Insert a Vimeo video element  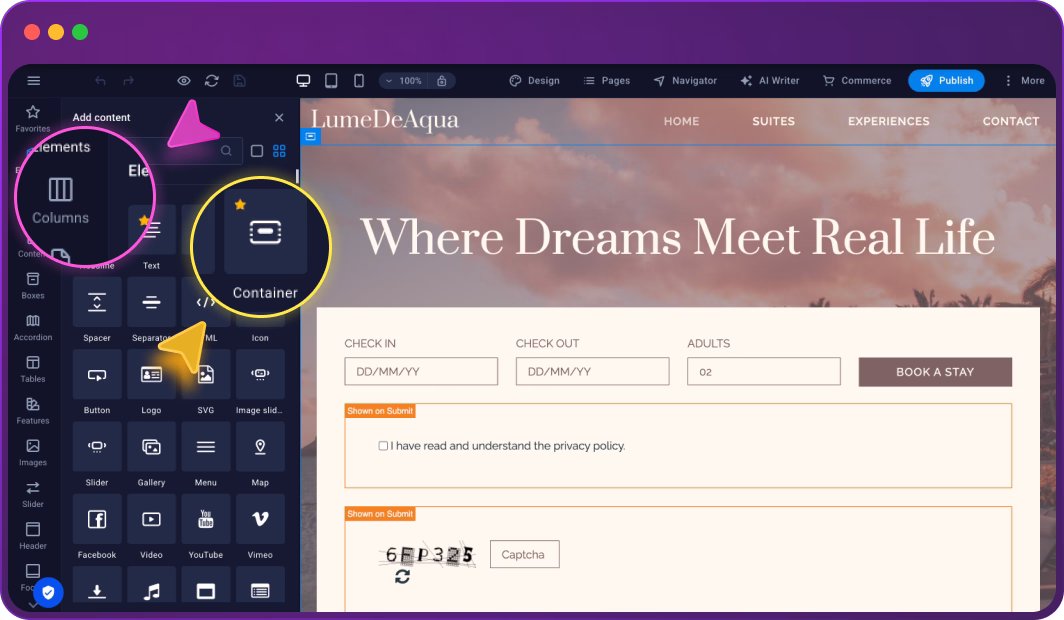(260, 519)
